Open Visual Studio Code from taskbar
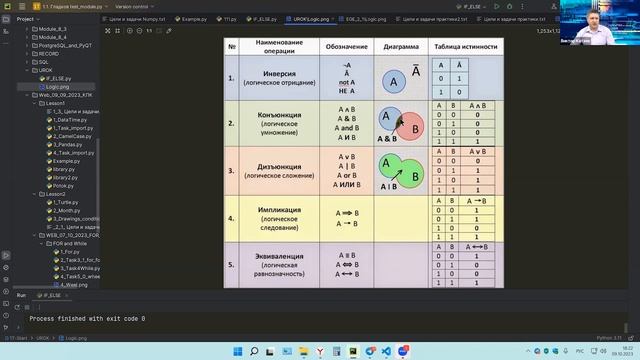640x360 pixels. pyautogui.click(x=386, y=351)
